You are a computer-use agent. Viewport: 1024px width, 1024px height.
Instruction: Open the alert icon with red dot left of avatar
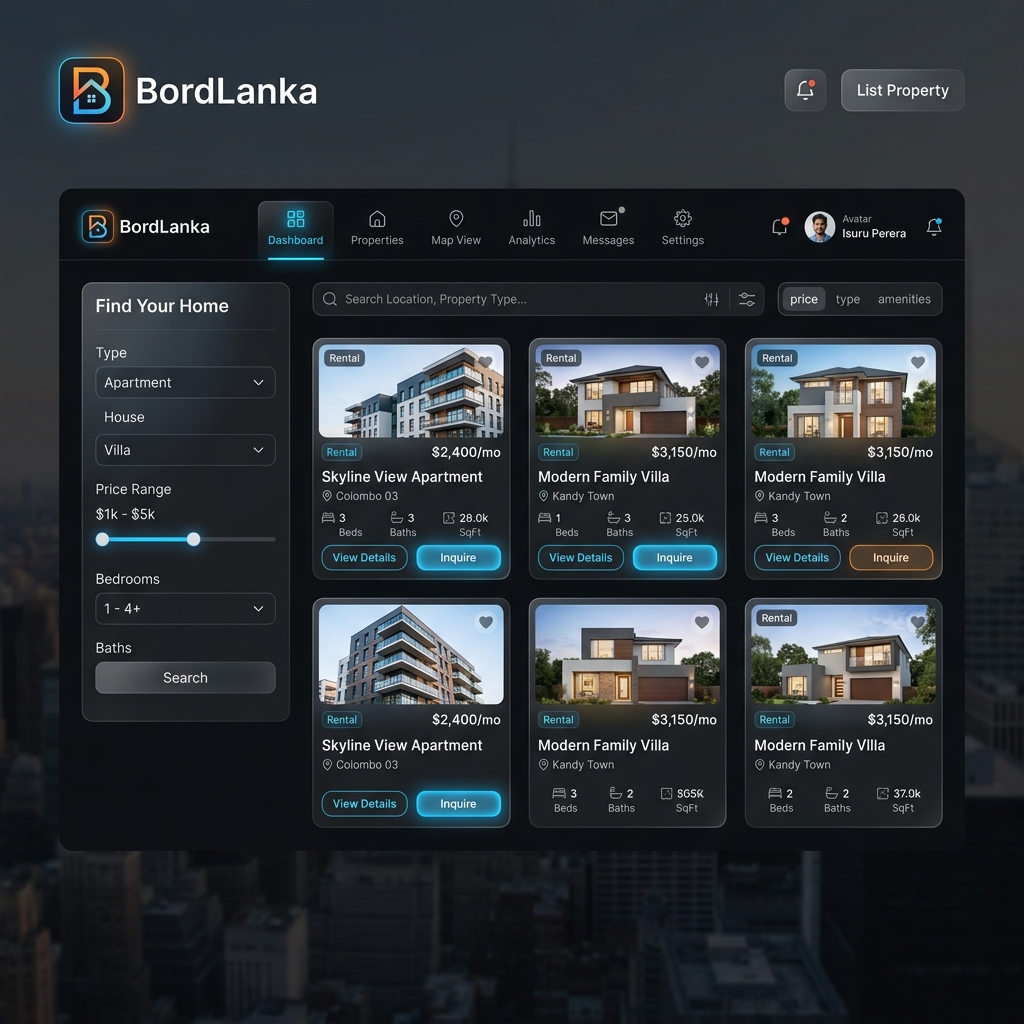pyautogui.click(x=780, y=226)
